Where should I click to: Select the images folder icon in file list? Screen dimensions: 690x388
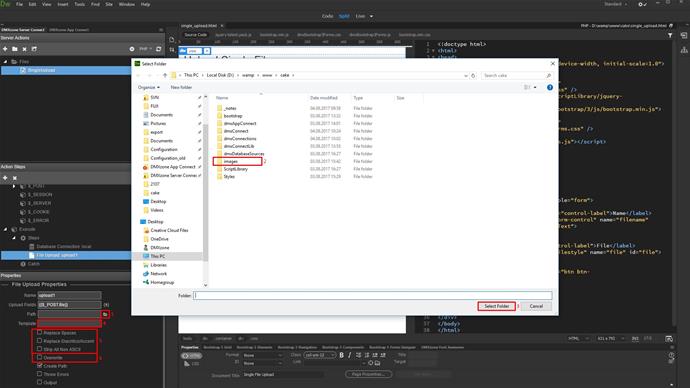tap(220, 161)
